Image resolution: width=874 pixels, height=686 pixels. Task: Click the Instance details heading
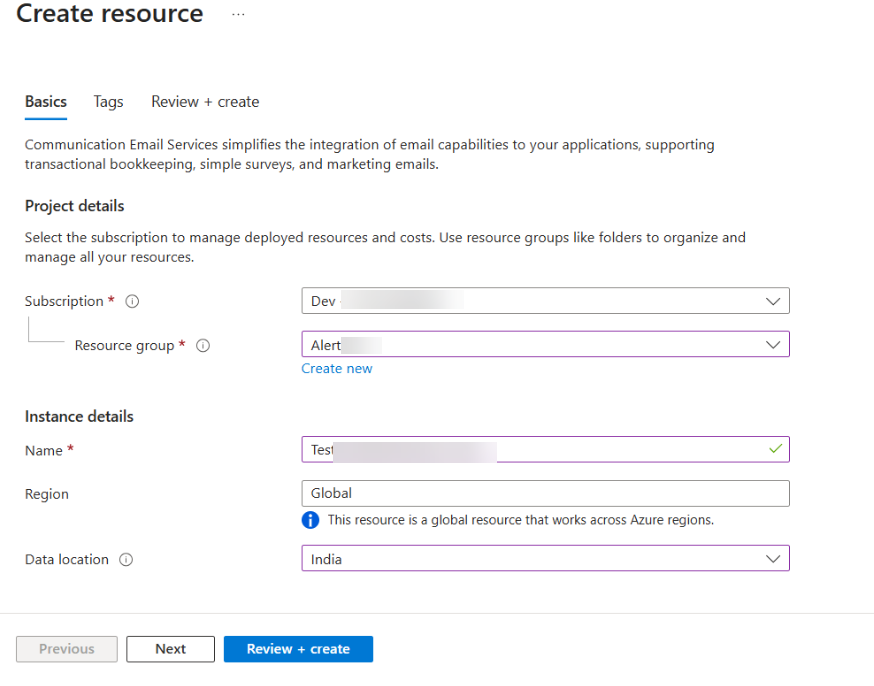(x=79, y=417)
